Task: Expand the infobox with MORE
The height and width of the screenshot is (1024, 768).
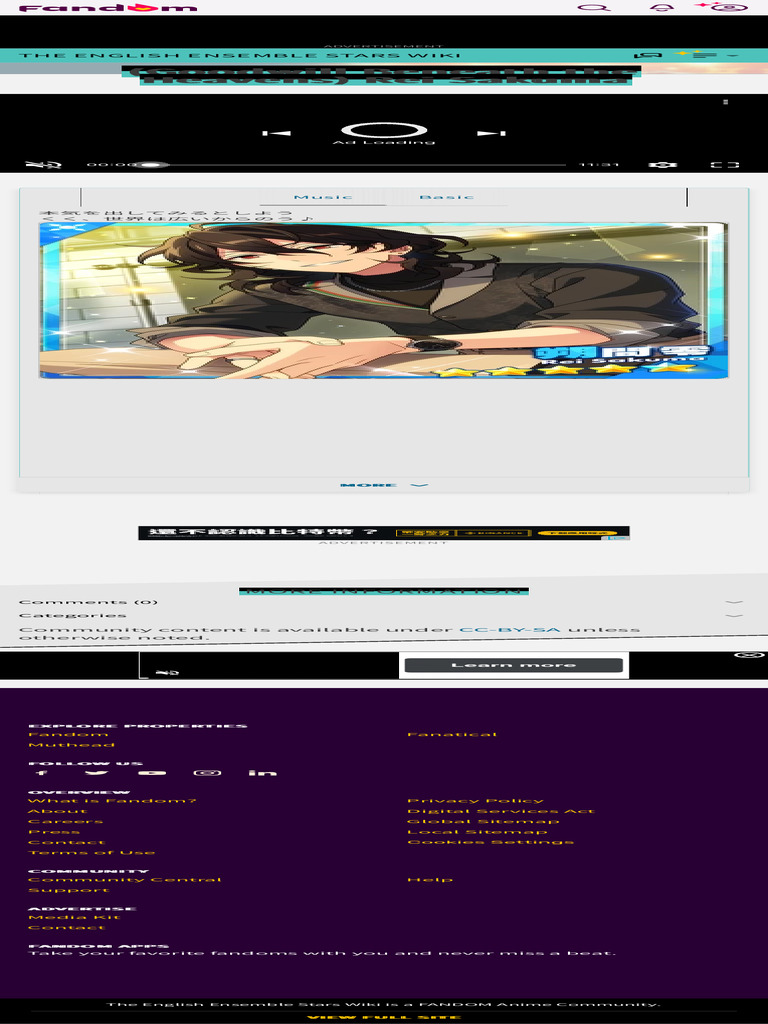Action: click(x=384, y=485)
